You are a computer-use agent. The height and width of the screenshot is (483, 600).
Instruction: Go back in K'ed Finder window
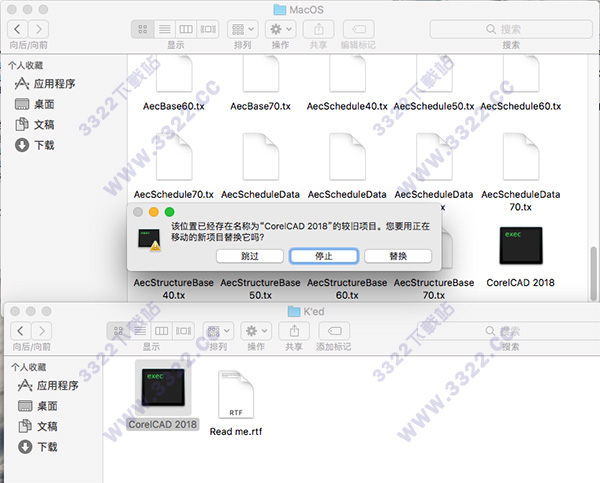pos(20,331)
